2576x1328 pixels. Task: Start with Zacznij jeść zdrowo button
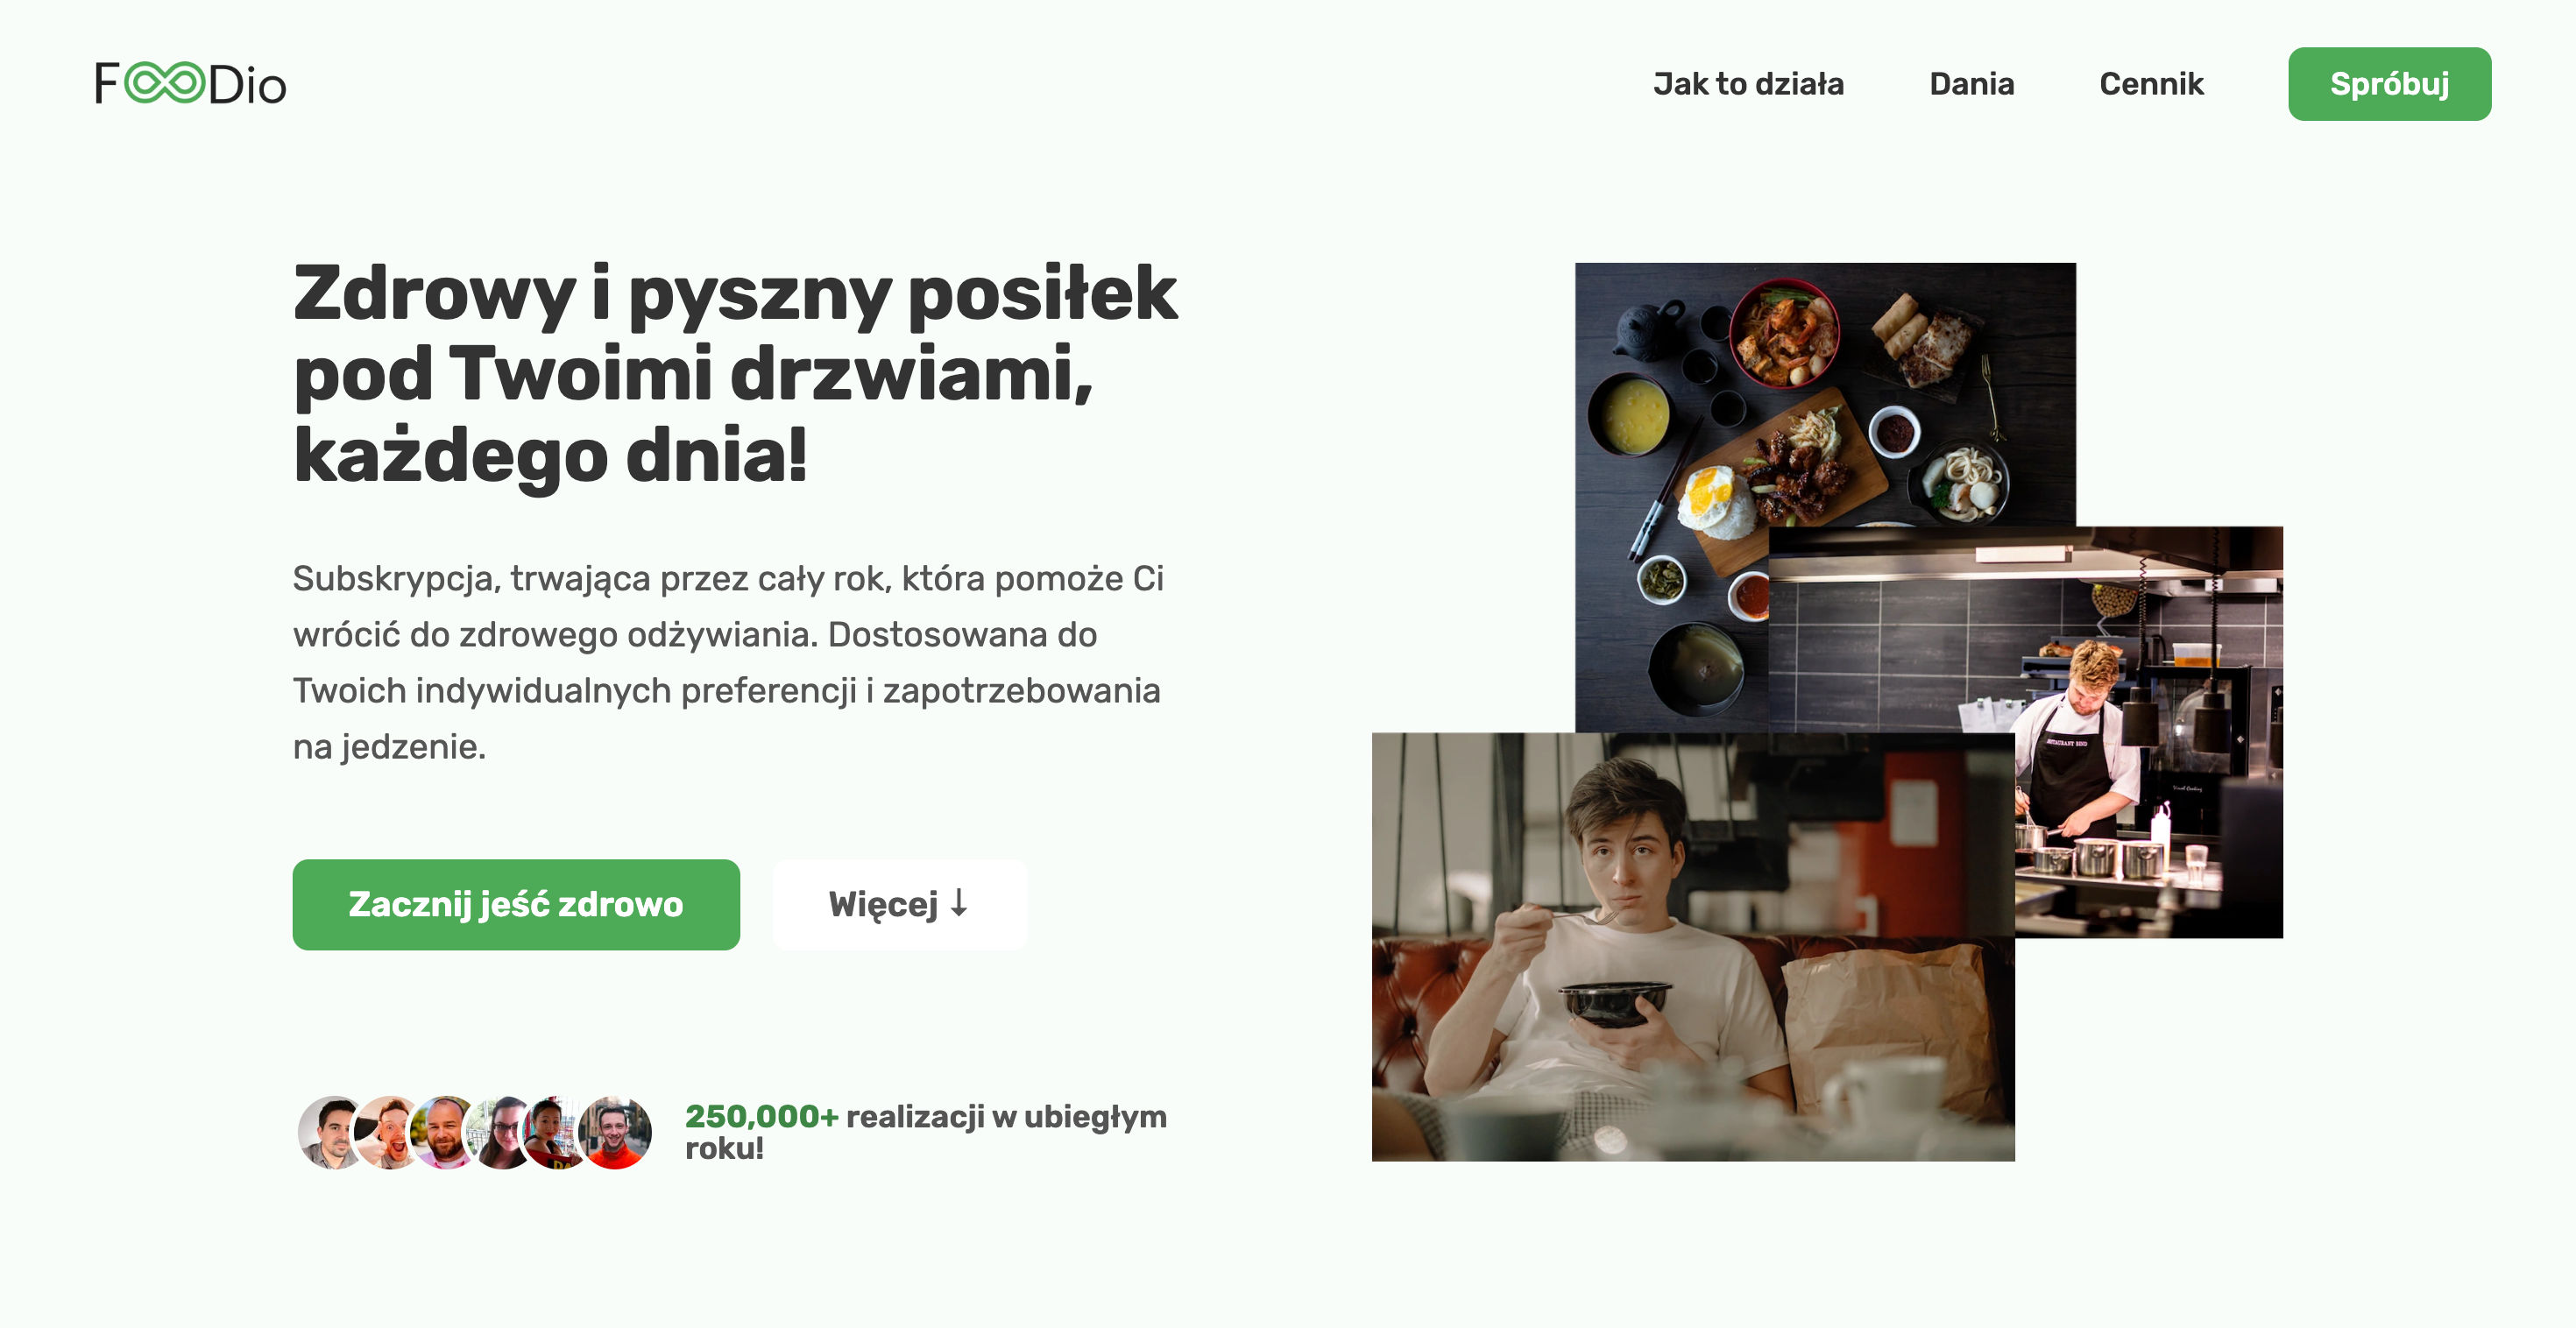coord(516,904)
